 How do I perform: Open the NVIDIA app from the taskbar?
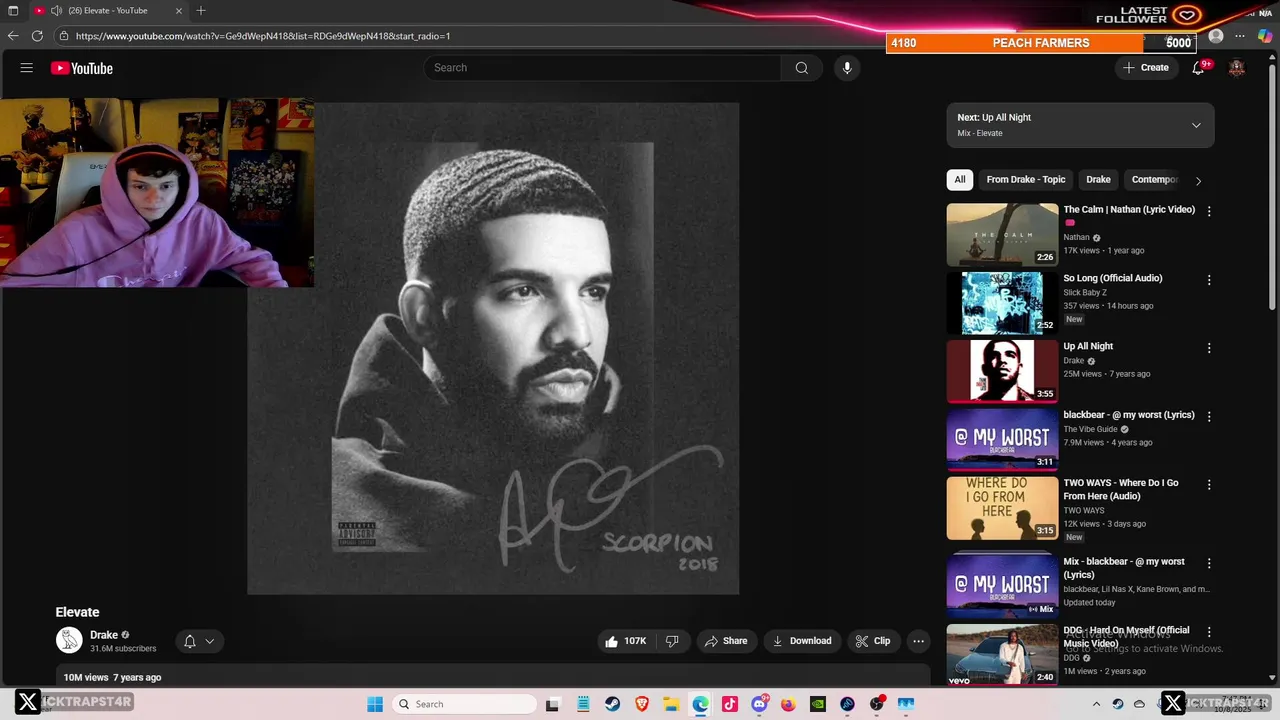tap(818, 704)
